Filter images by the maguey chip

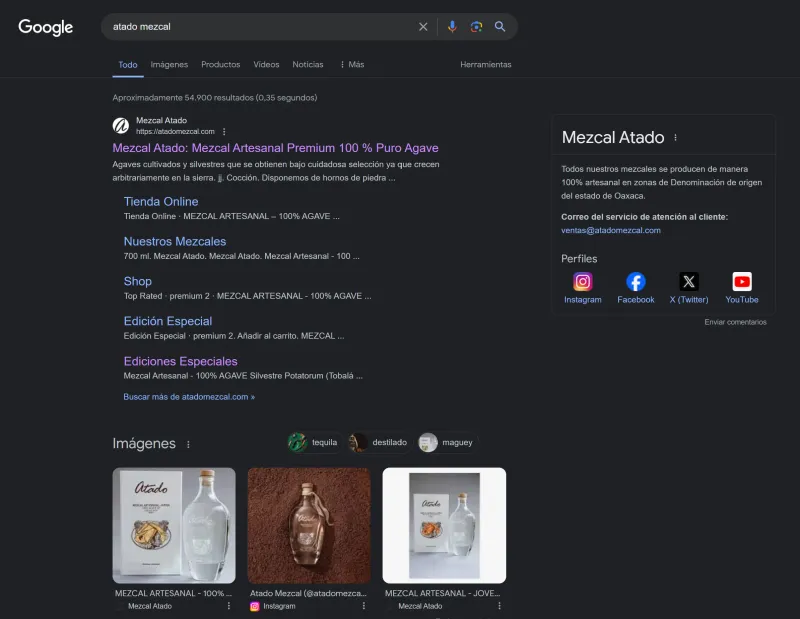[x=447, y=442]
